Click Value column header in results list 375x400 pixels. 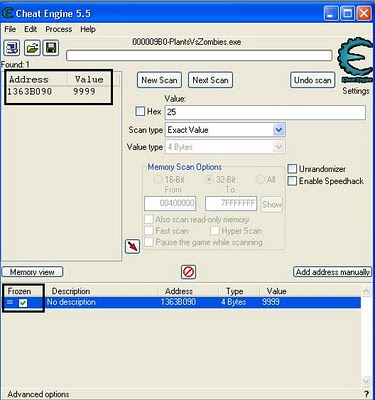(x=89, y=79)
